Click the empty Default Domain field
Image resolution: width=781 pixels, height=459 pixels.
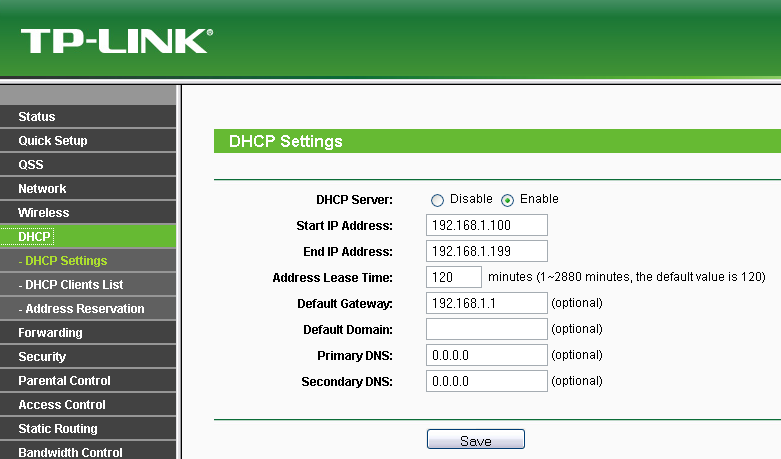[x=487, y=329]
